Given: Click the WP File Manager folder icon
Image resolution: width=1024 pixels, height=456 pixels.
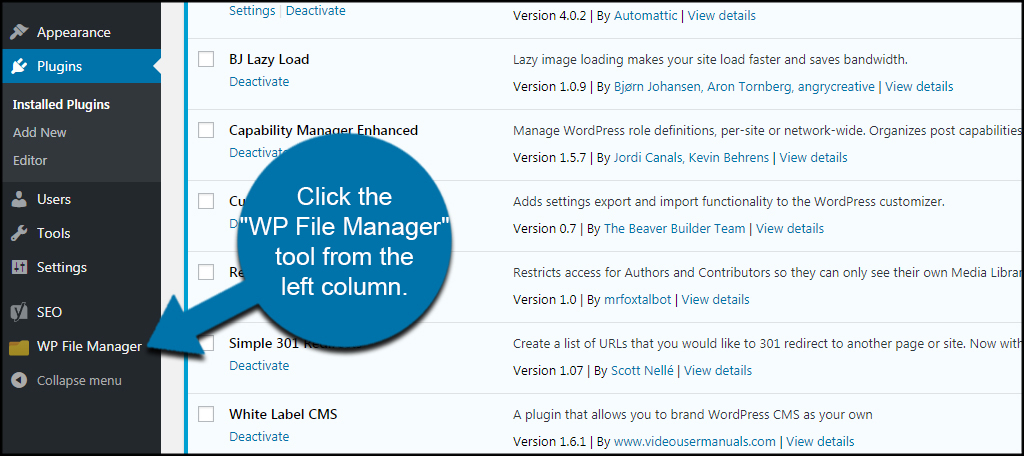Looking at the screenshot, I should 19,347.
